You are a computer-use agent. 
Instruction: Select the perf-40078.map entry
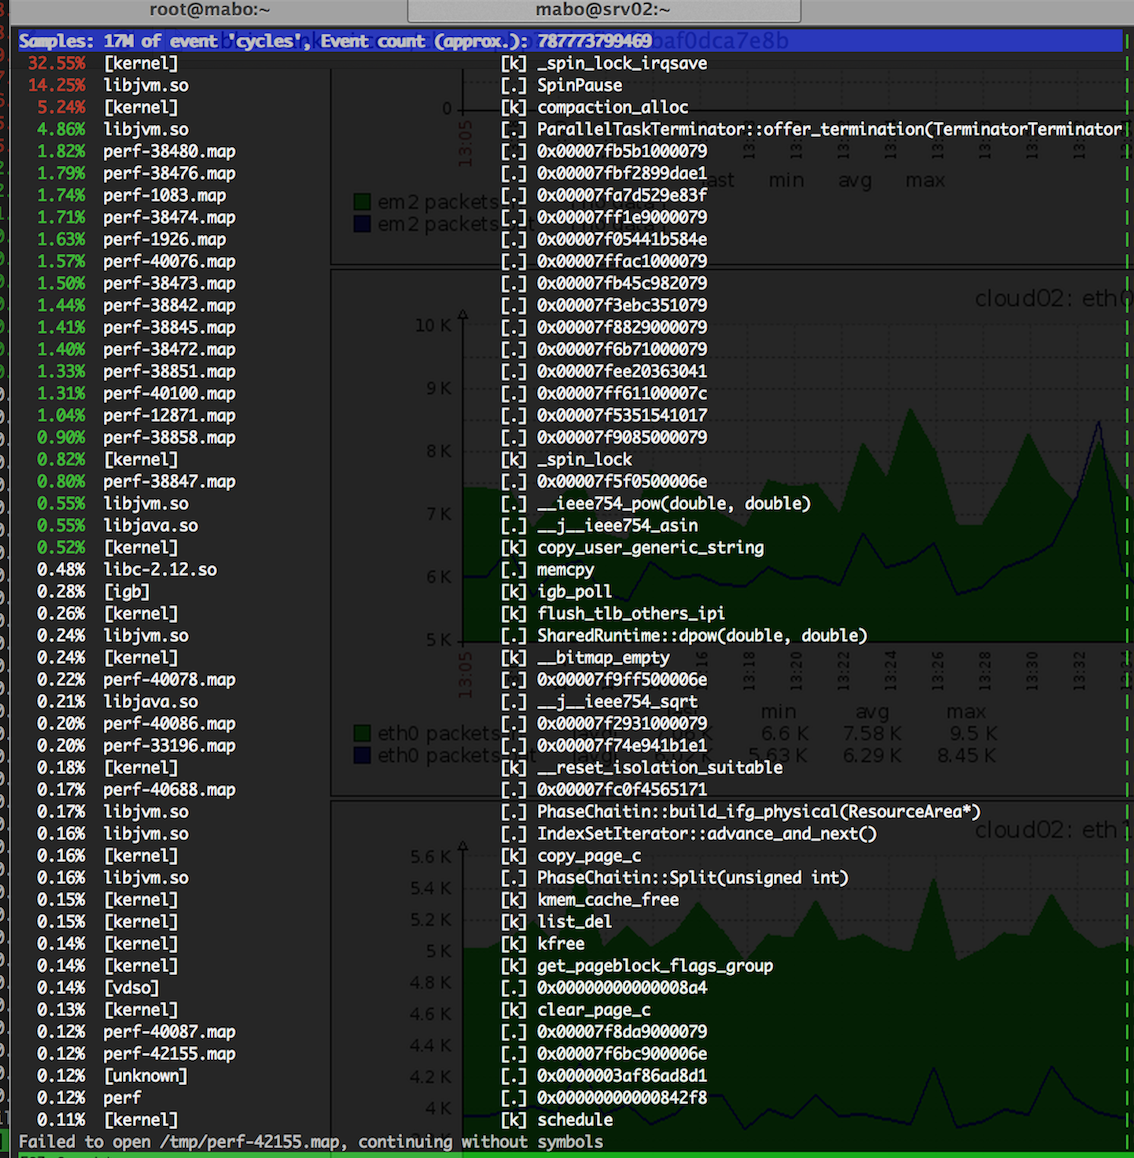point(169,680)
